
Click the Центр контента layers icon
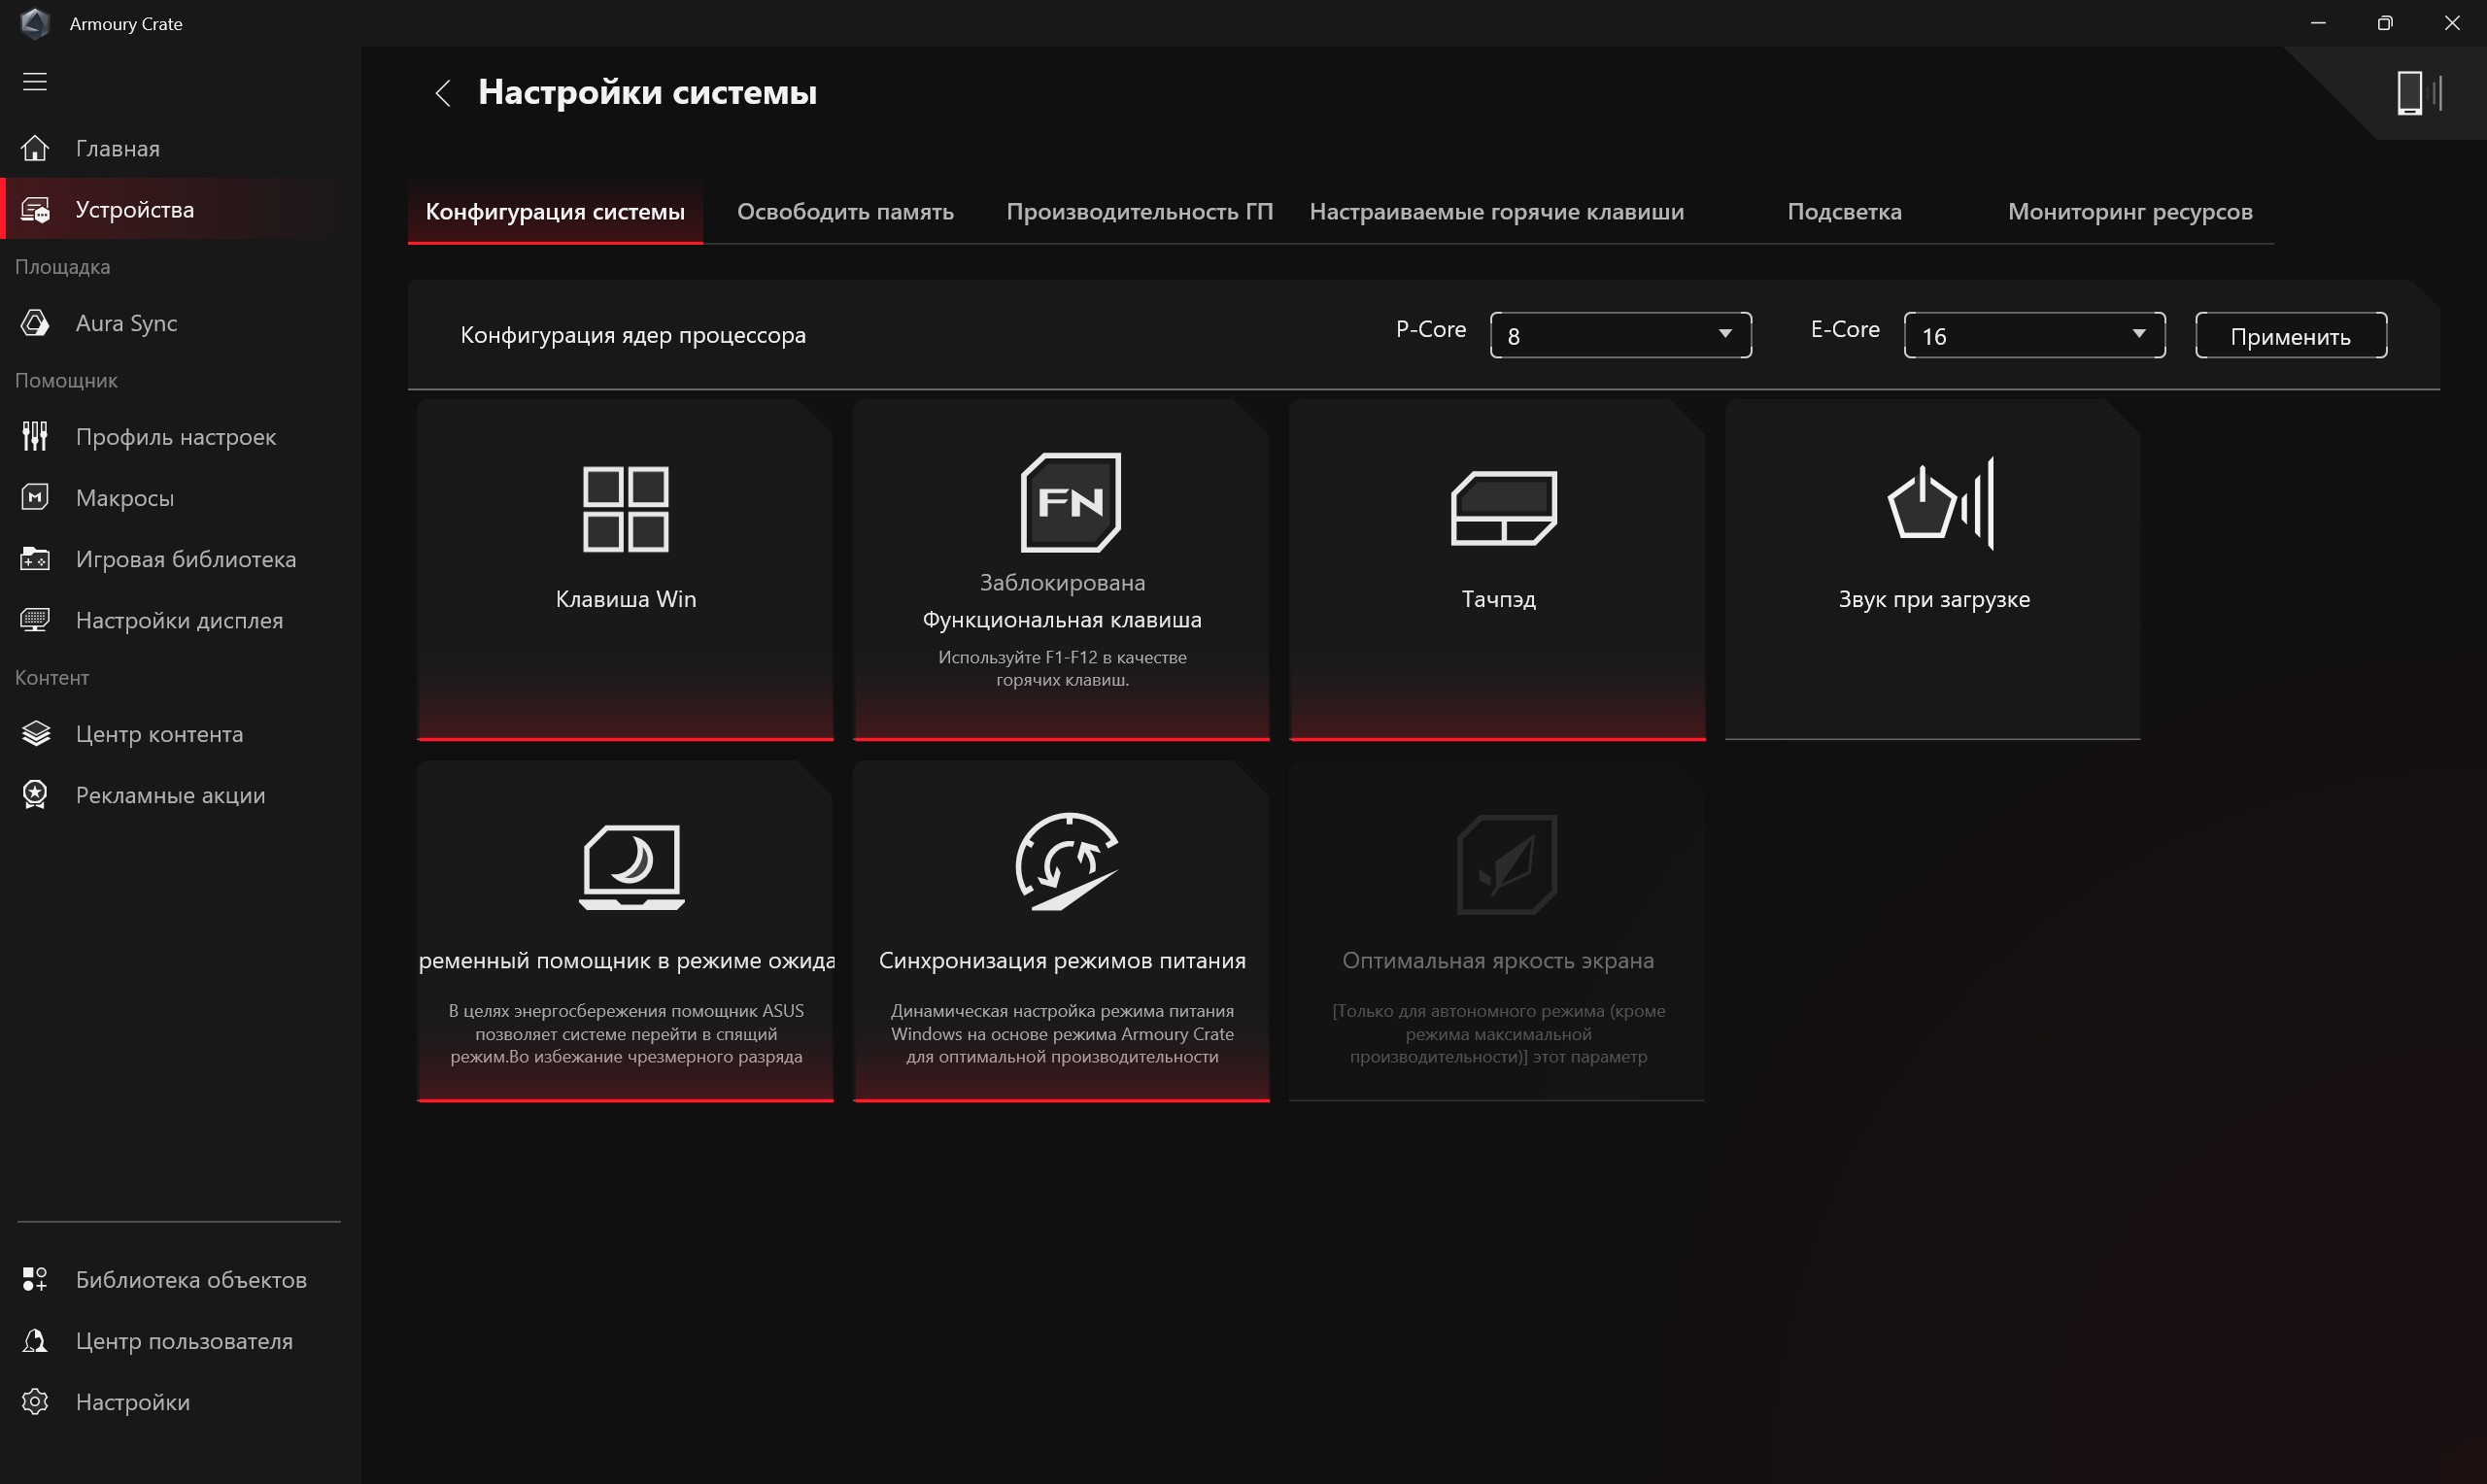coord(35,734)
